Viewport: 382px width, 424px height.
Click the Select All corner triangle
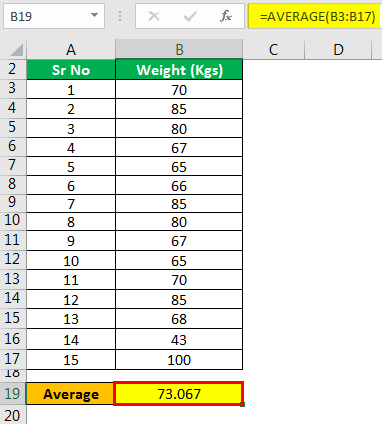(17, 50)
